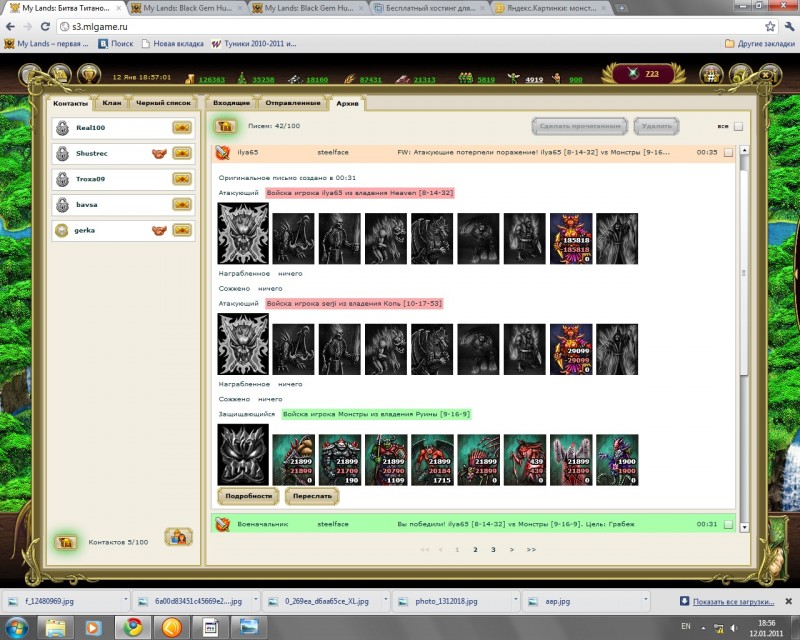Screen dimensions: 800x640
Task: Select the Архив mail tab
Action: (347, 104)
